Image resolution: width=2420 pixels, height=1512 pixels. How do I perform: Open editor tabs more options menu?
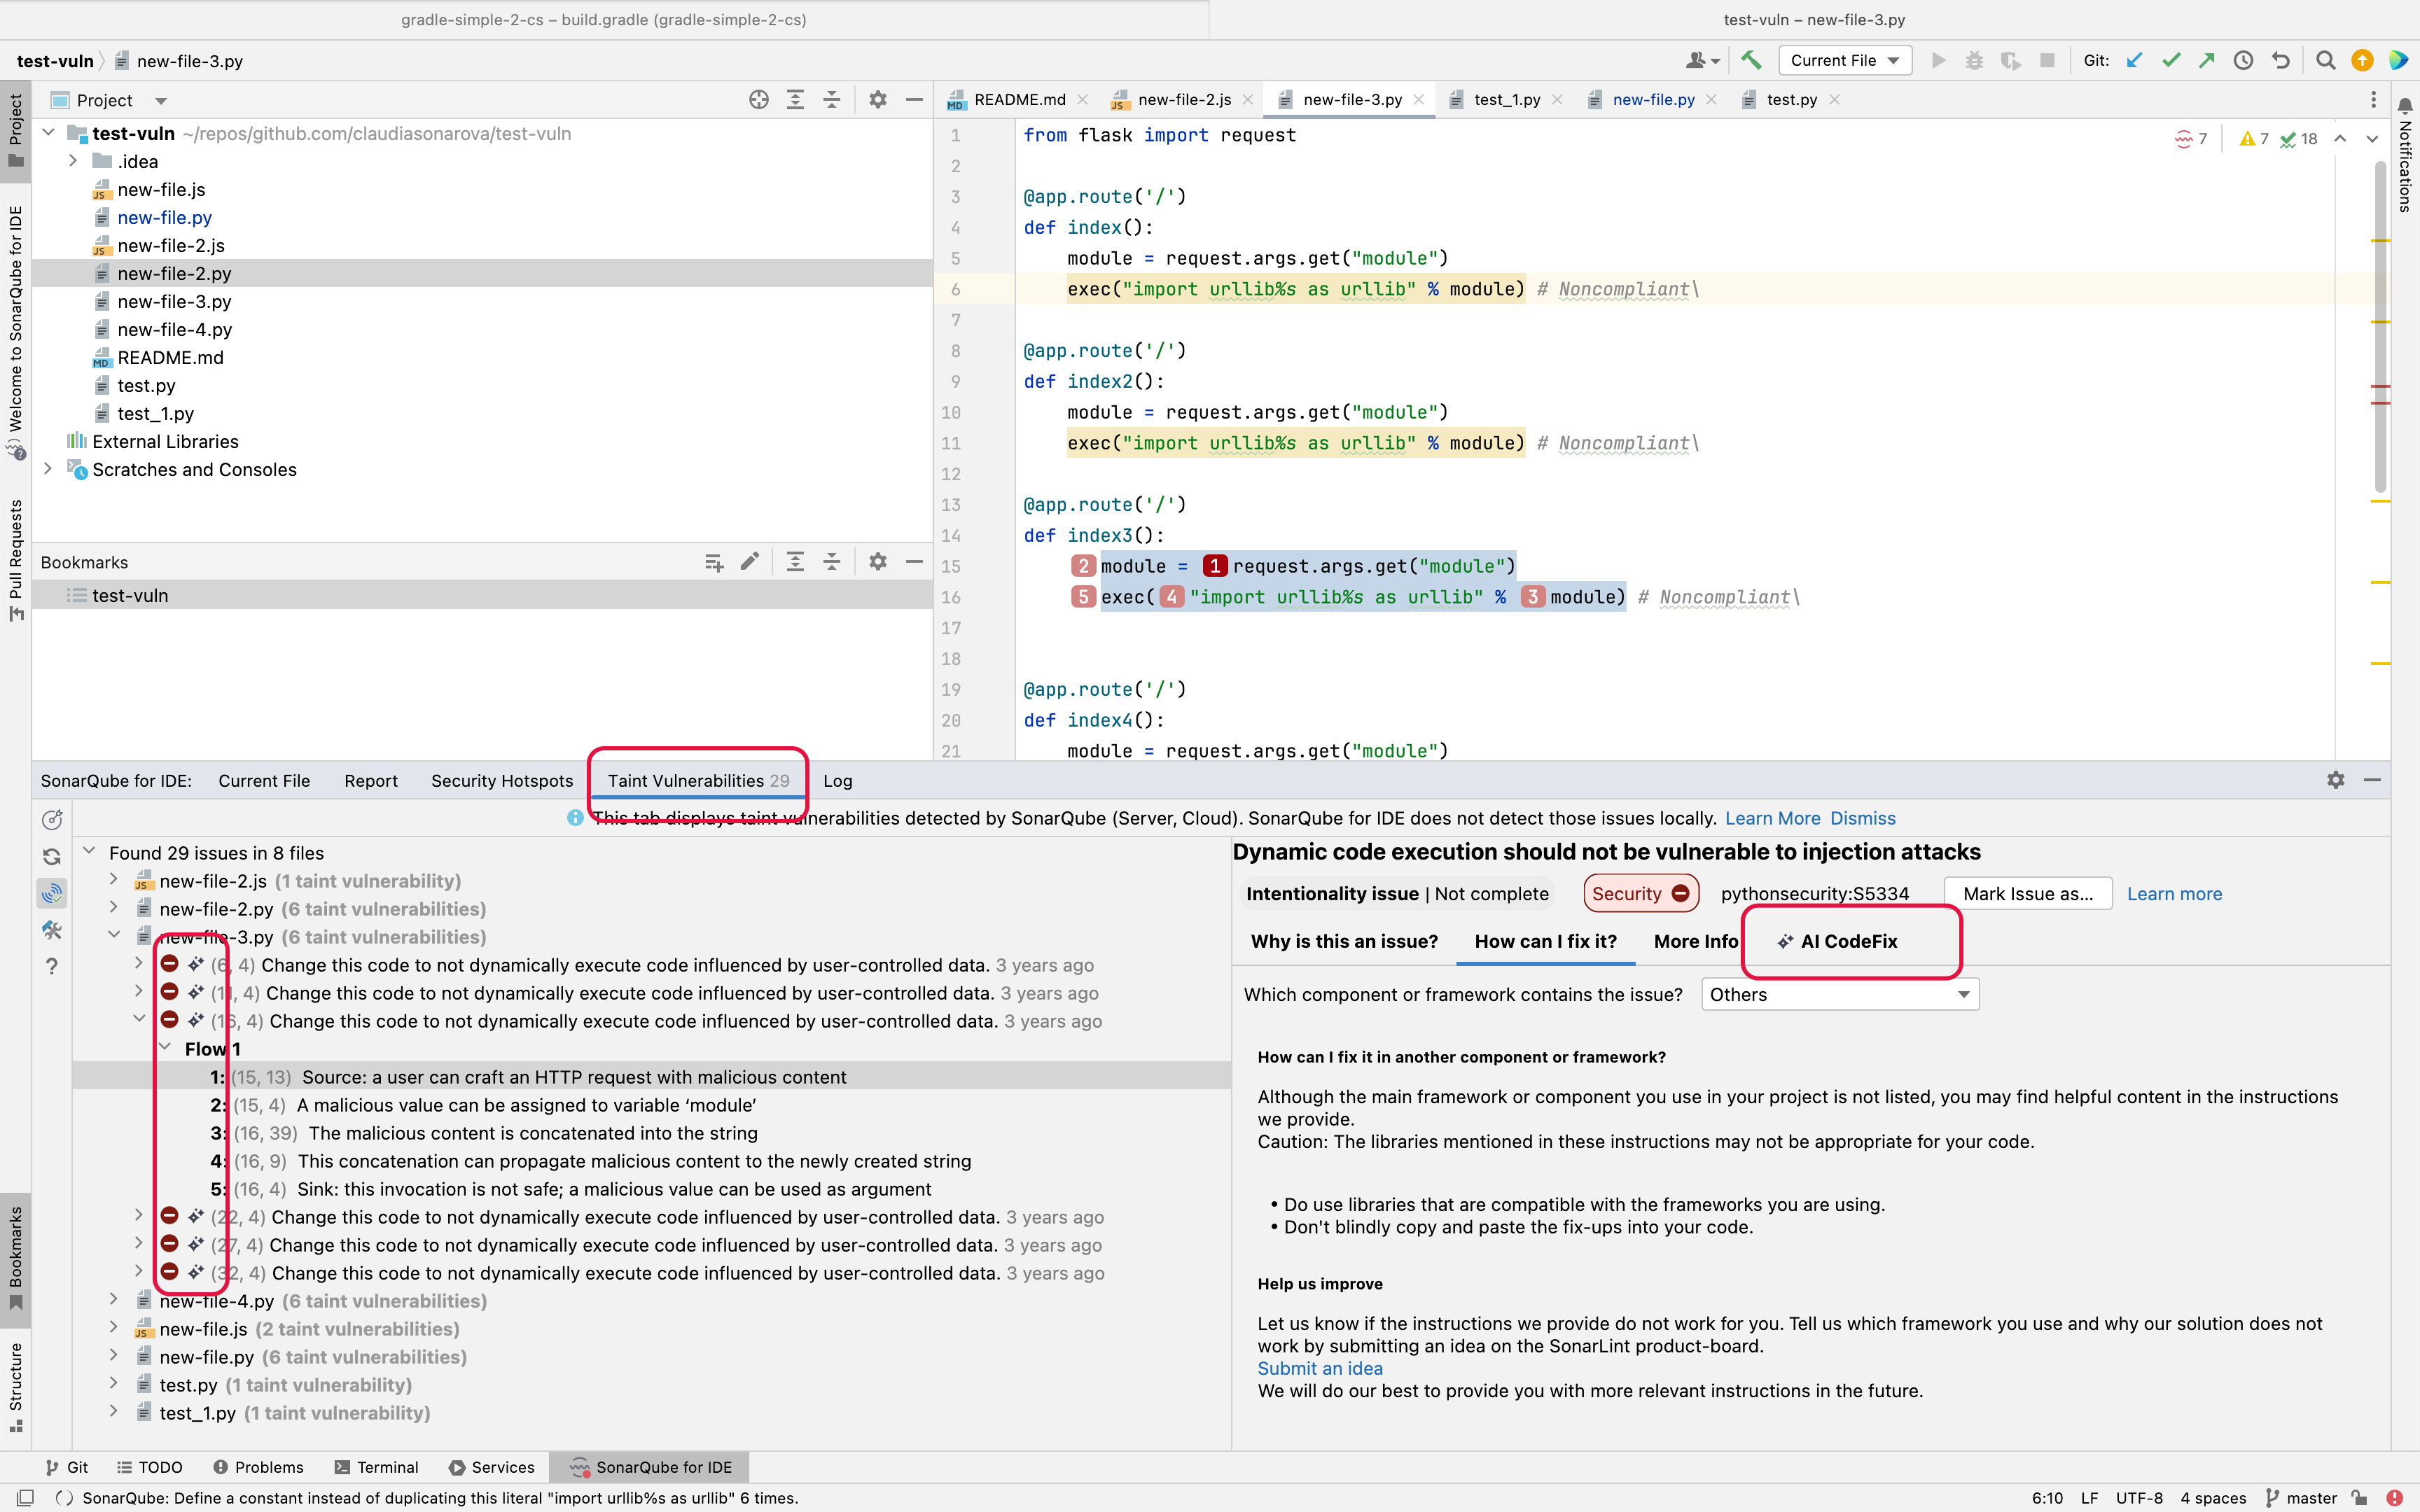[2373, 99]
